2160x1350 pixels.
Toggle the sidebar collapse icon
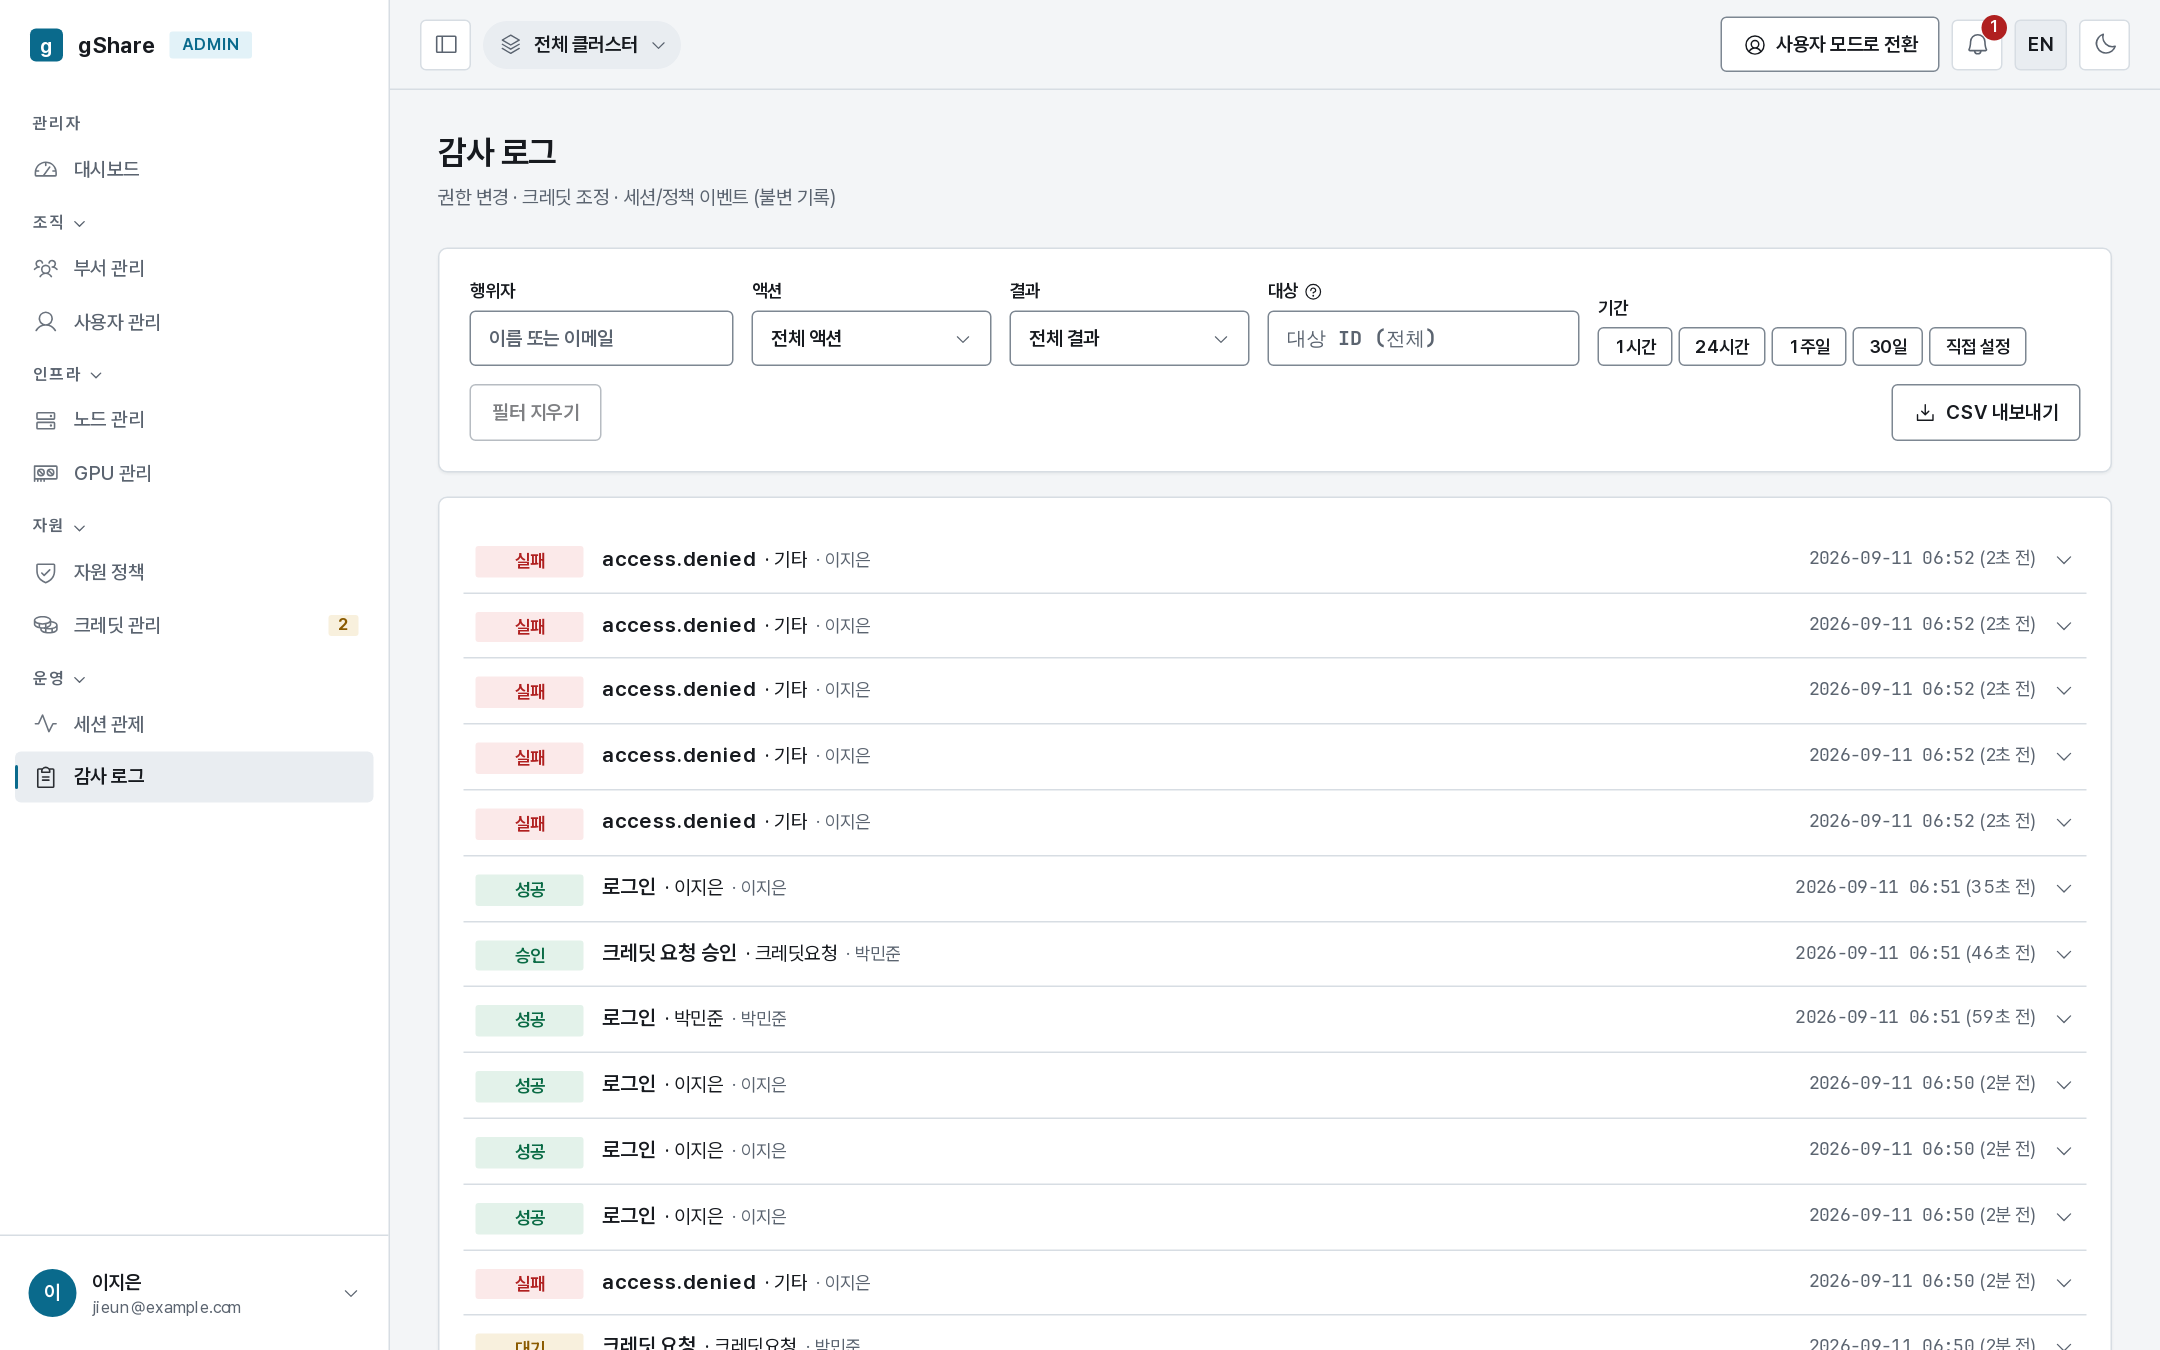[446, 45]
